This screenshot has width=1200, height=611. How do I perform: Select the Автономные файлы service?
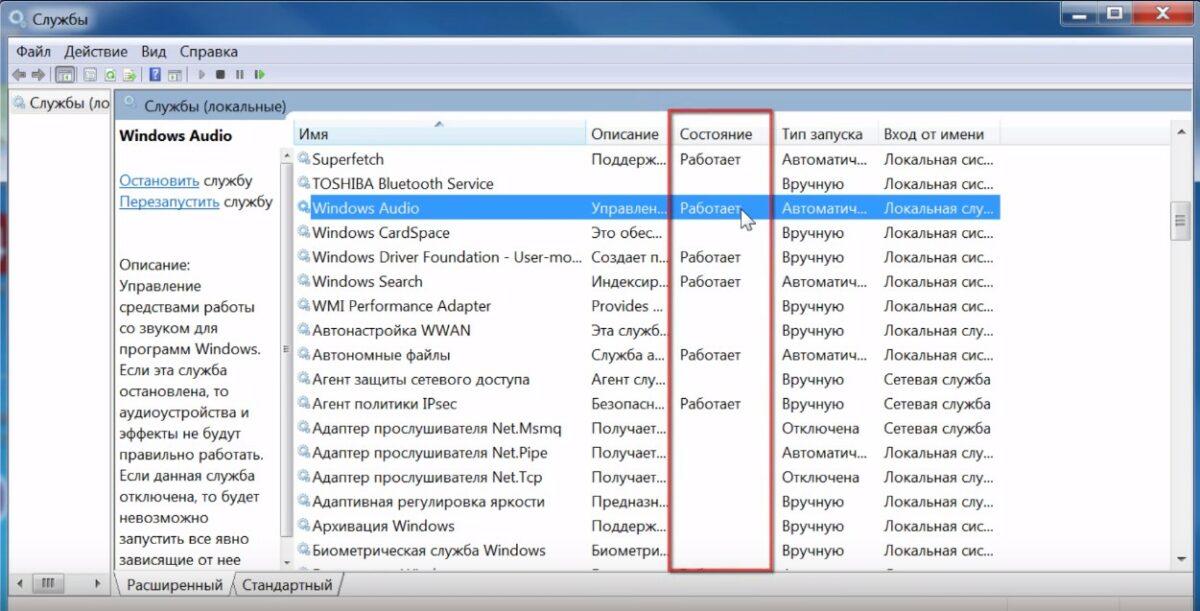click(647, 355)
